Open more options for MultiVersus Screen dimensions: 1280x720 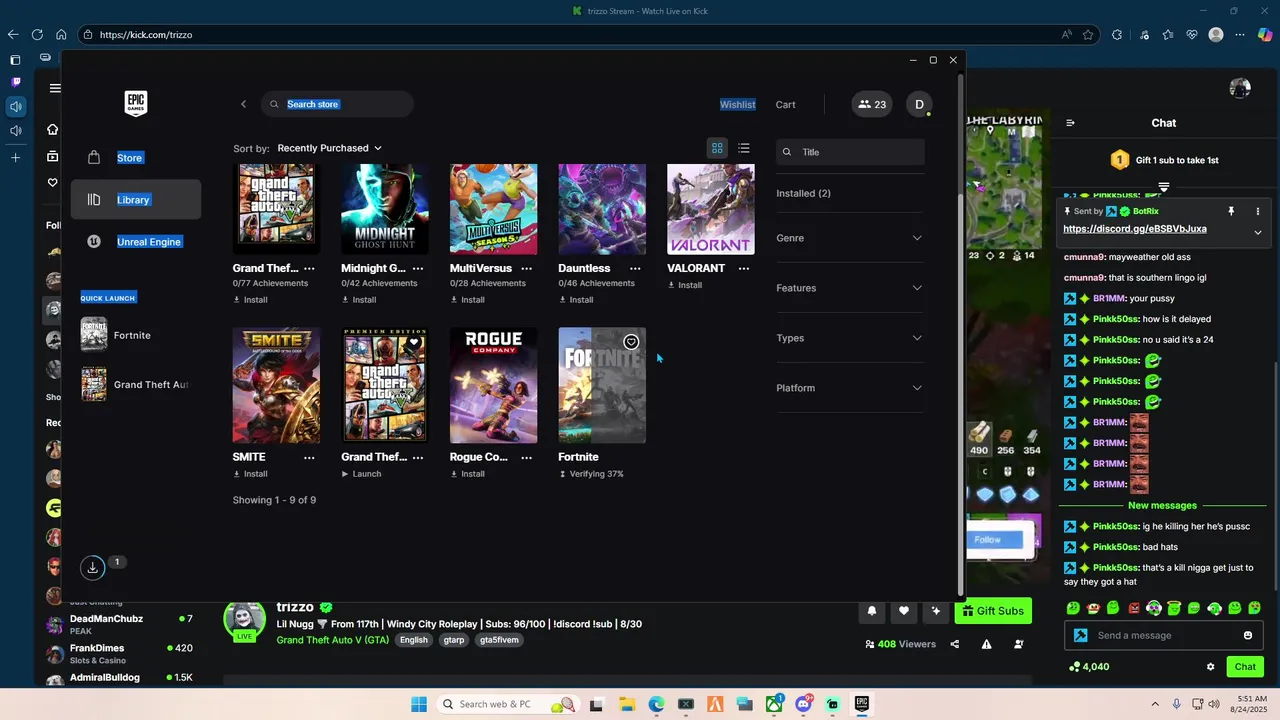coord(526,268)
